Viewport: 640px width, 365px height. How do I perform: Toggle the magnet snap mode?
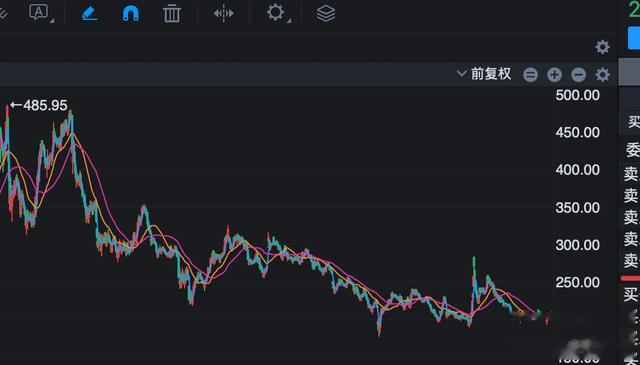click(x=131, y=13)
